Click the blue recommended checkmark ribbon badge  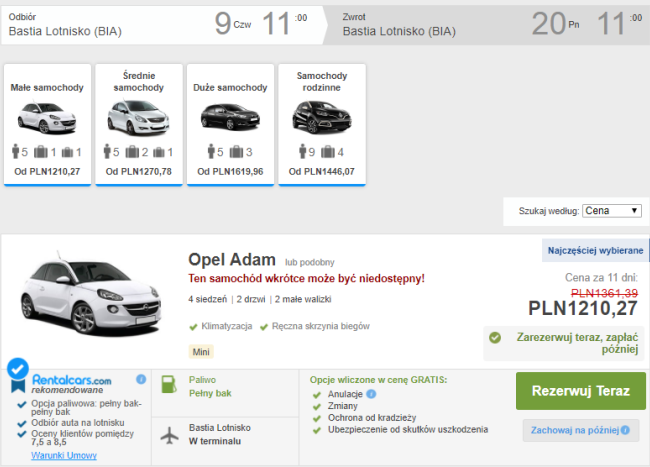click(x=18, y=375)
